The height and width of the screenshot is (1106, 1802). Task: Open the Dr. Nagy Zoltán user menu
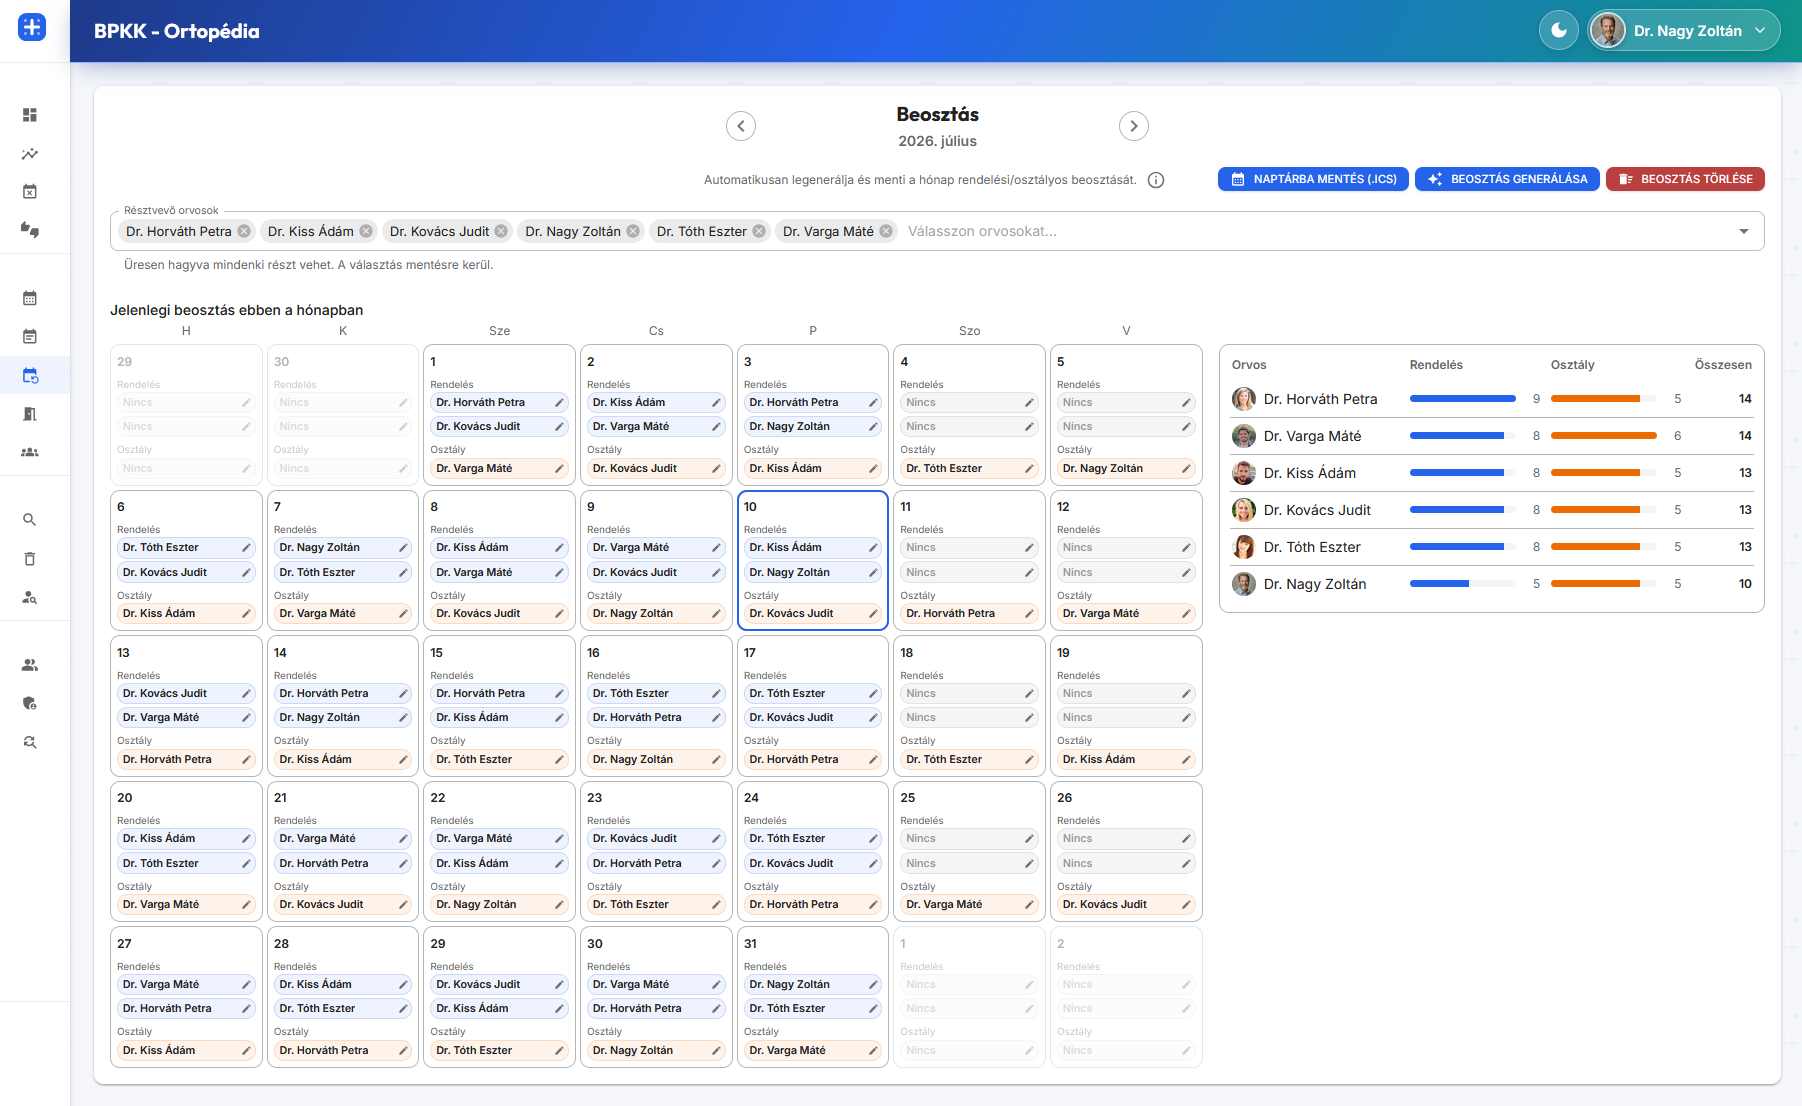click(x=1683, y=31)
